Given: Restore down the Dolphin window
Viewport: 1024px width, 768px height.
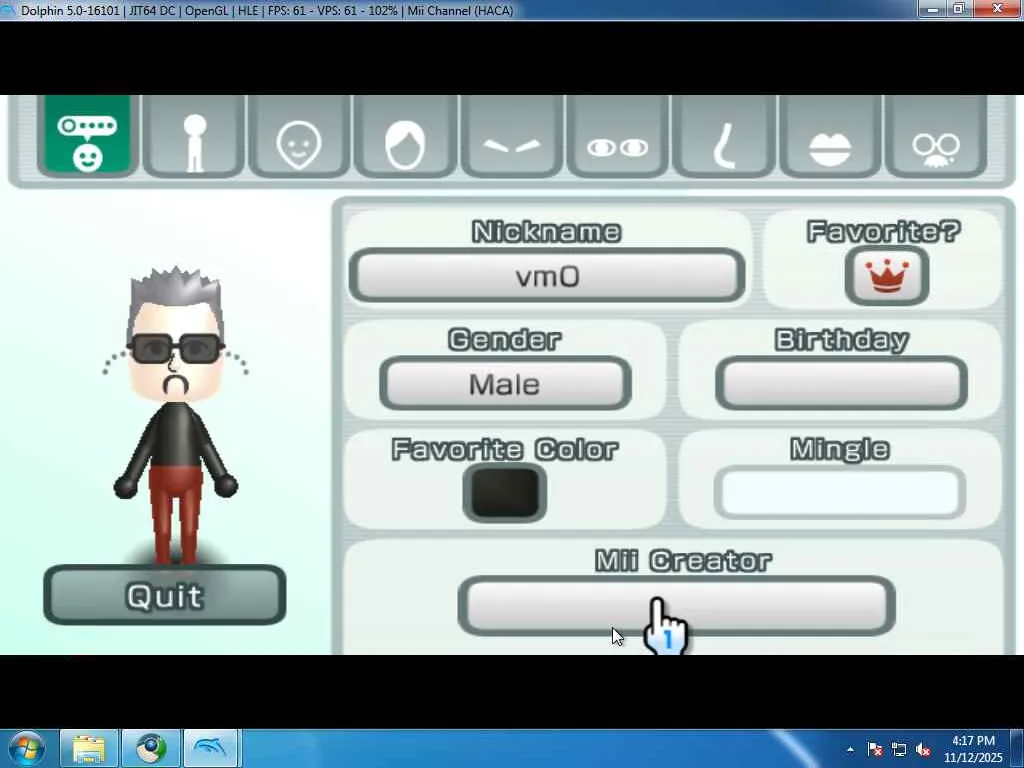Looking at the screenshot, I should click(959, 9).
